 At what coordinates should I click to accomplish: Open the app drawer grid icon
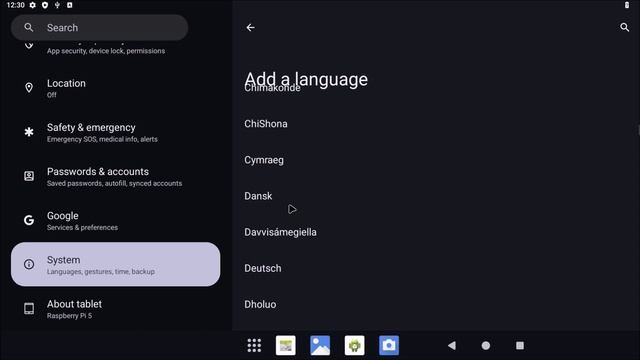[254, 345]
